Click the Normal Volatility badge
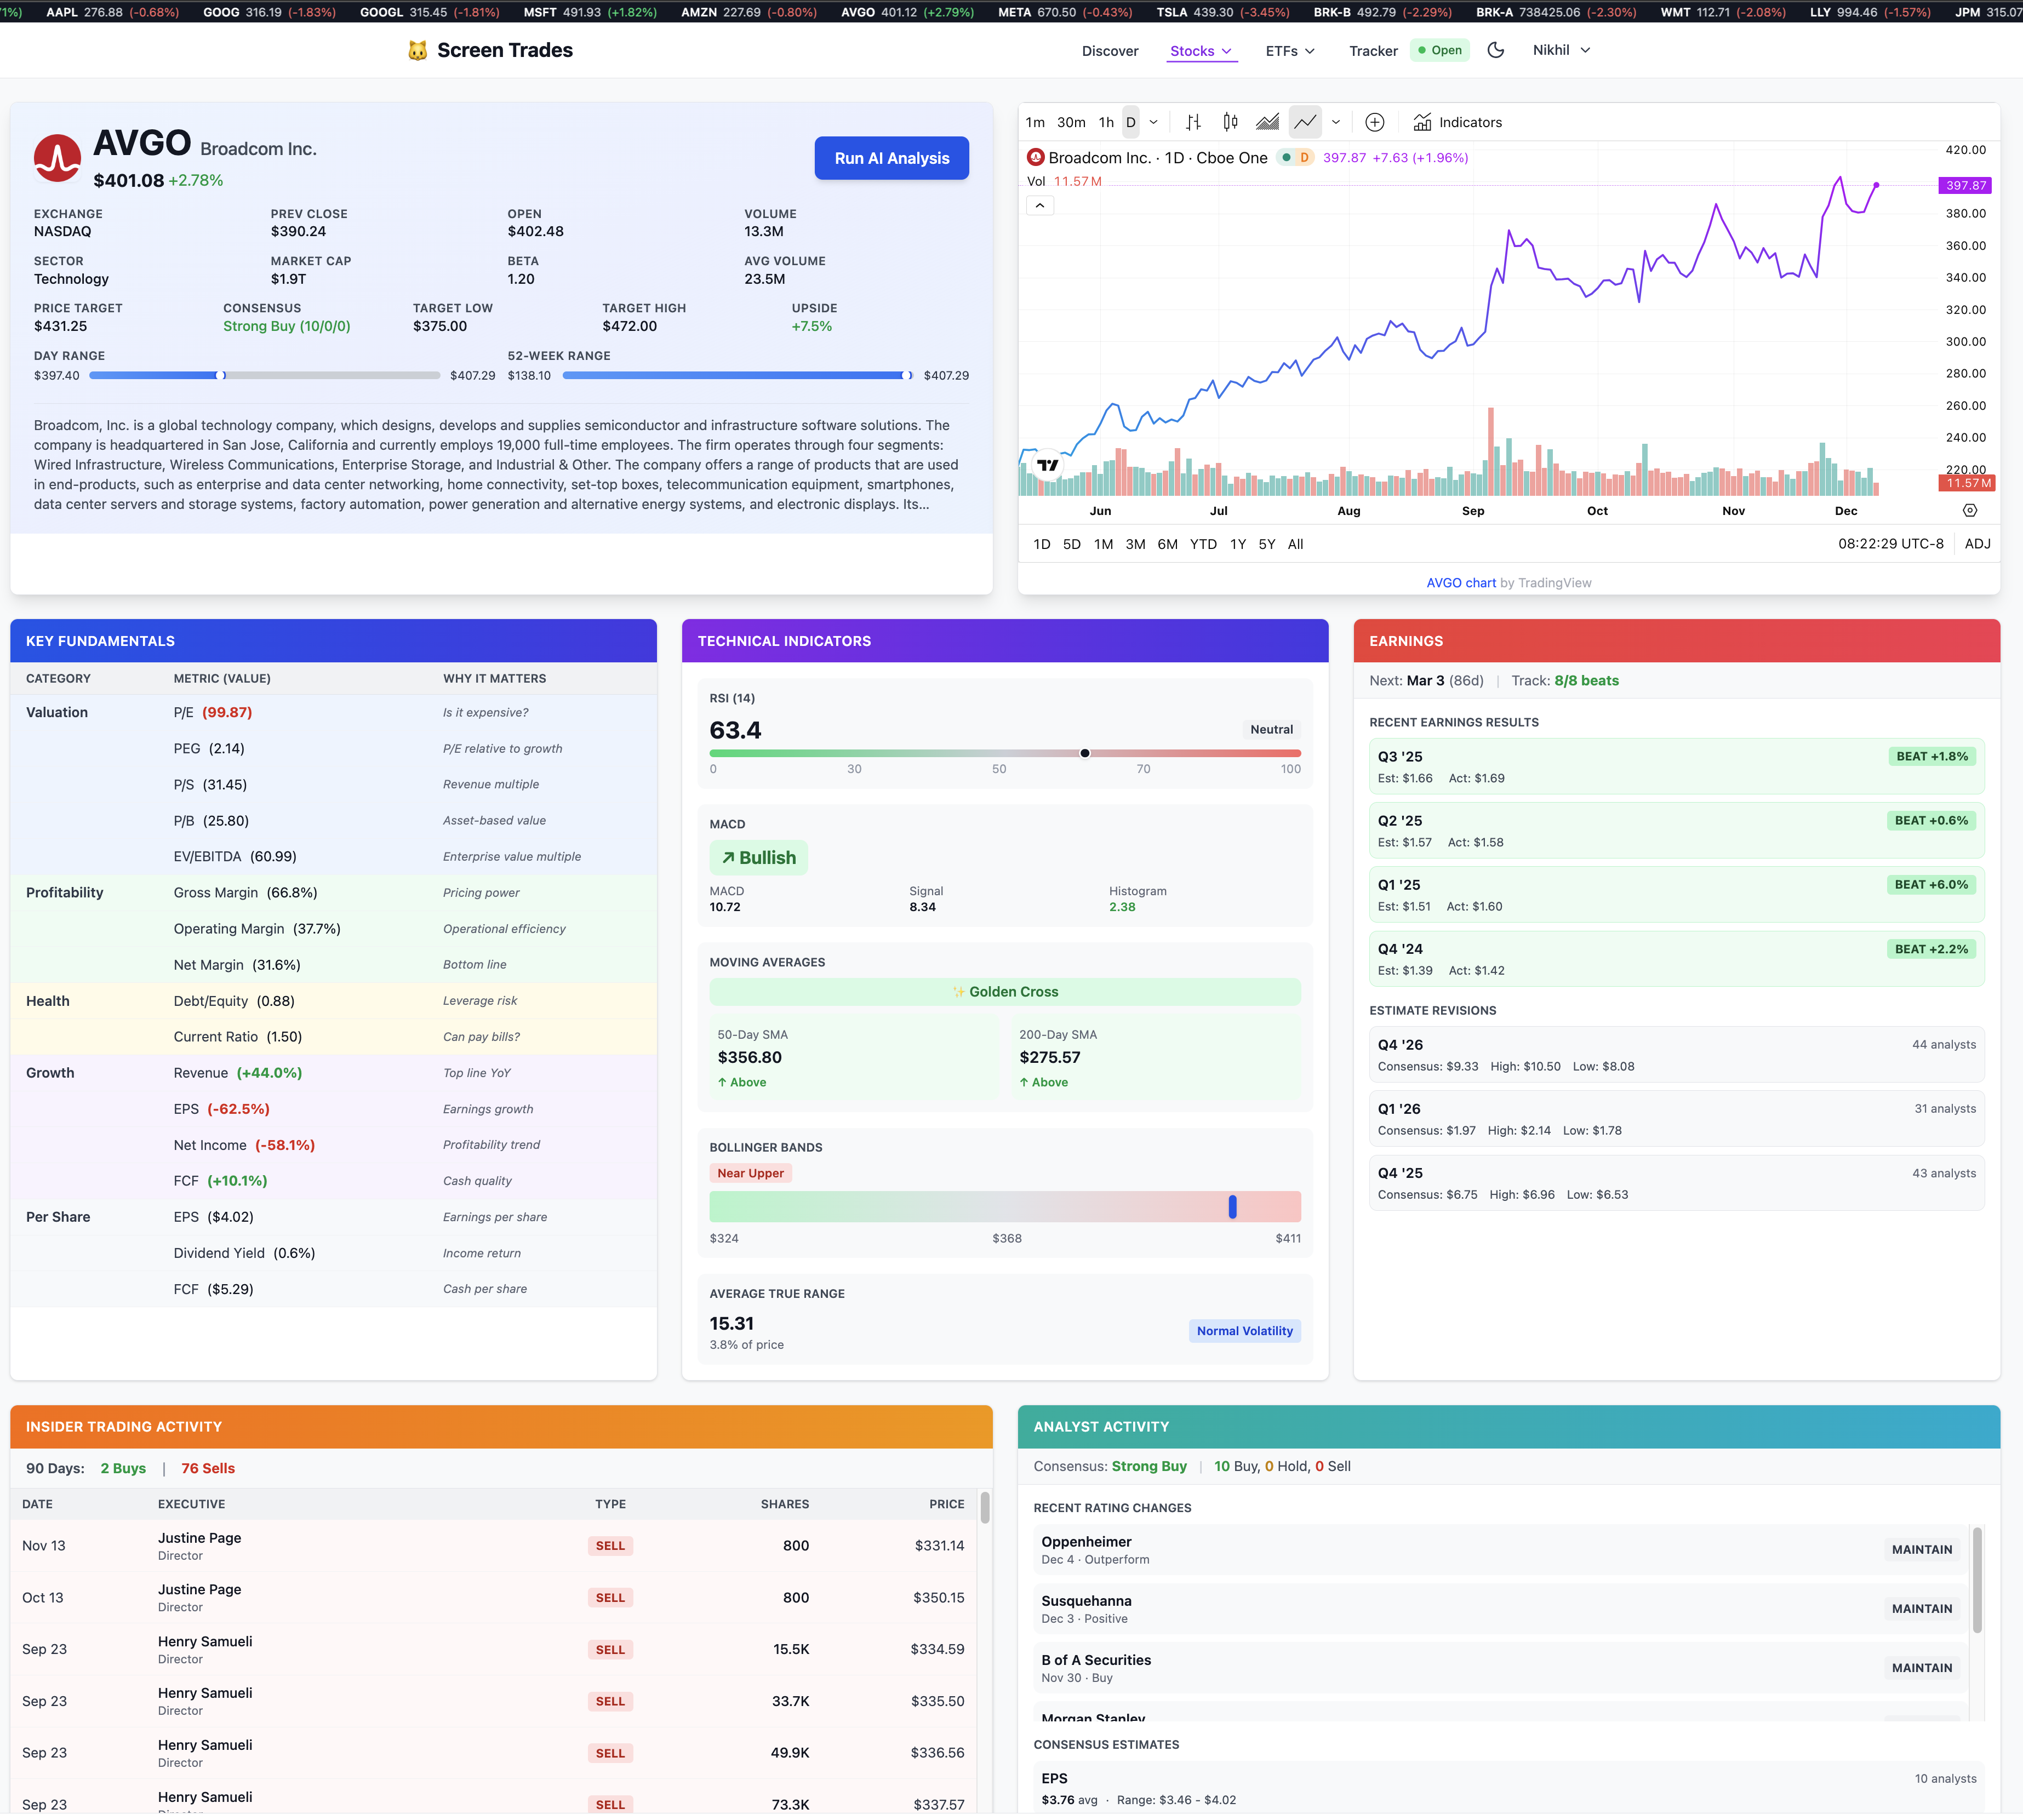Viewport: 2023px width, 1820px height. 1245,1331
